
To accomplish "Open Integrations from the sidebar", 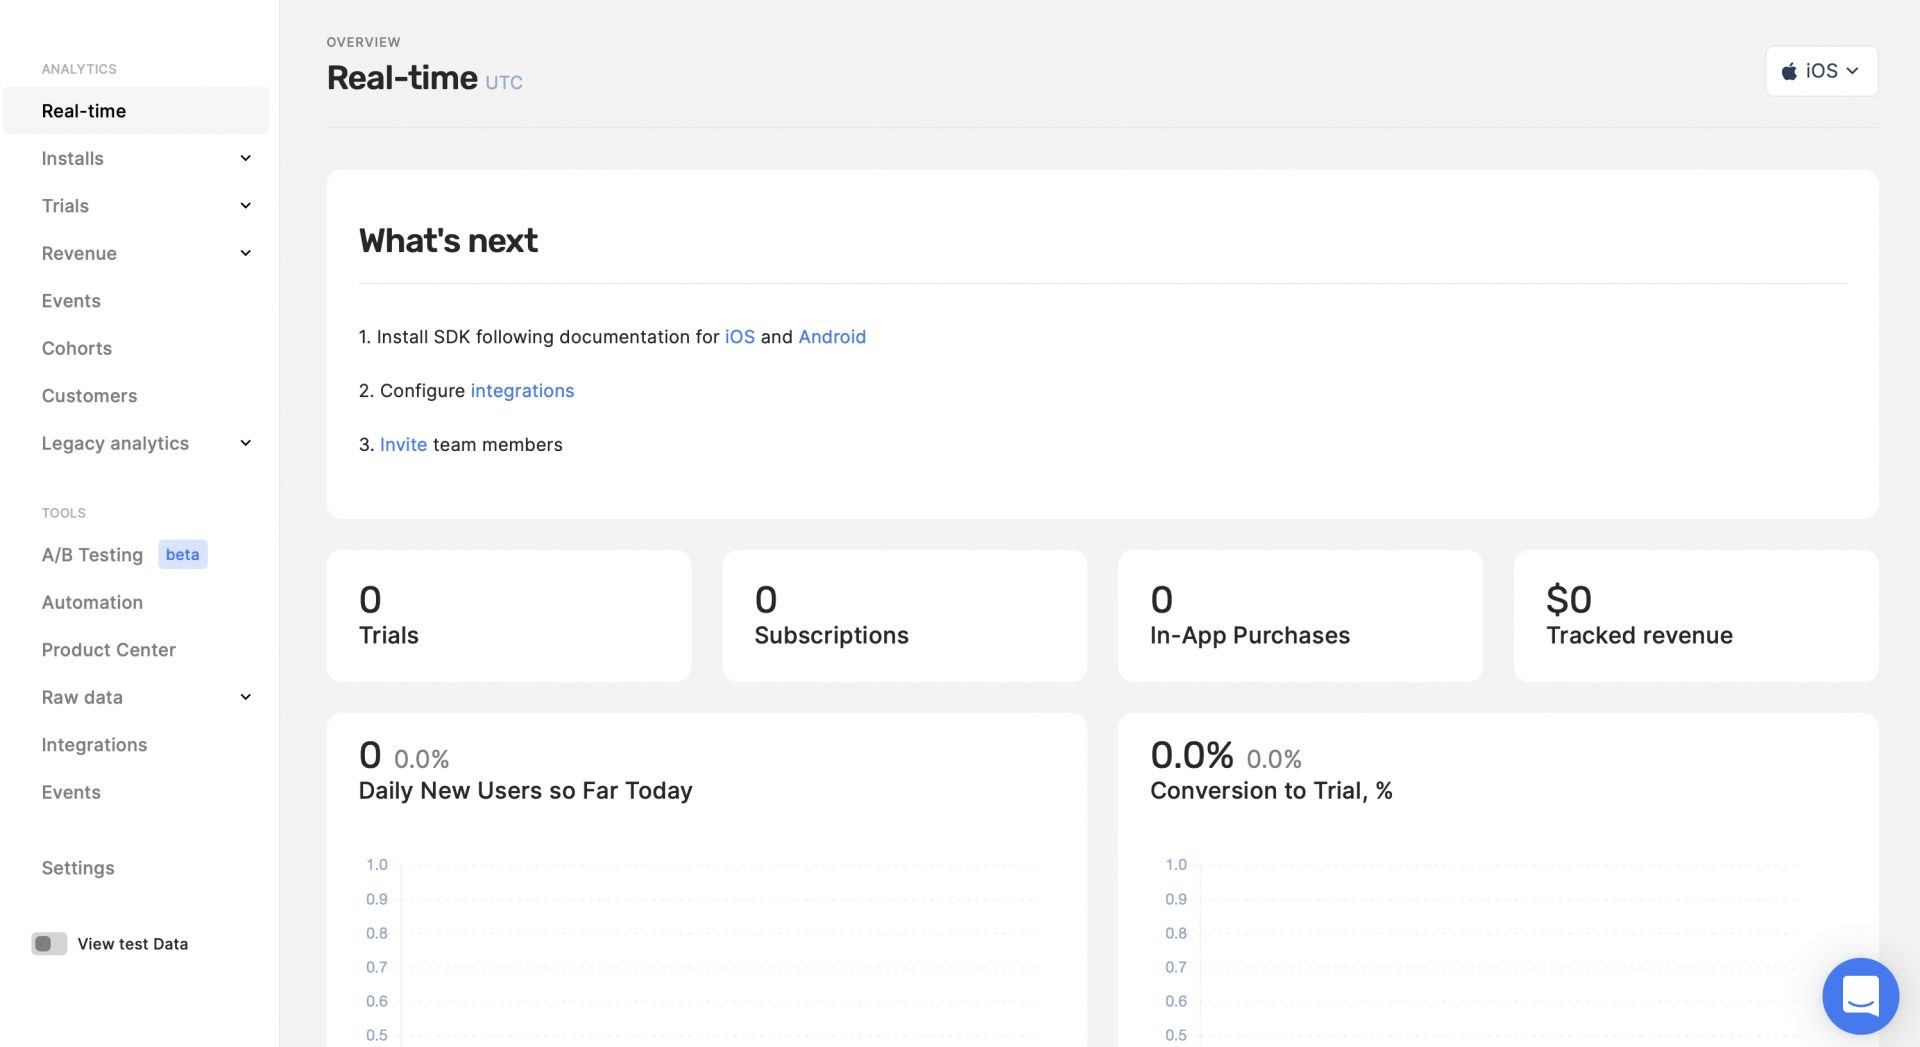I will (x=94, y=744).
